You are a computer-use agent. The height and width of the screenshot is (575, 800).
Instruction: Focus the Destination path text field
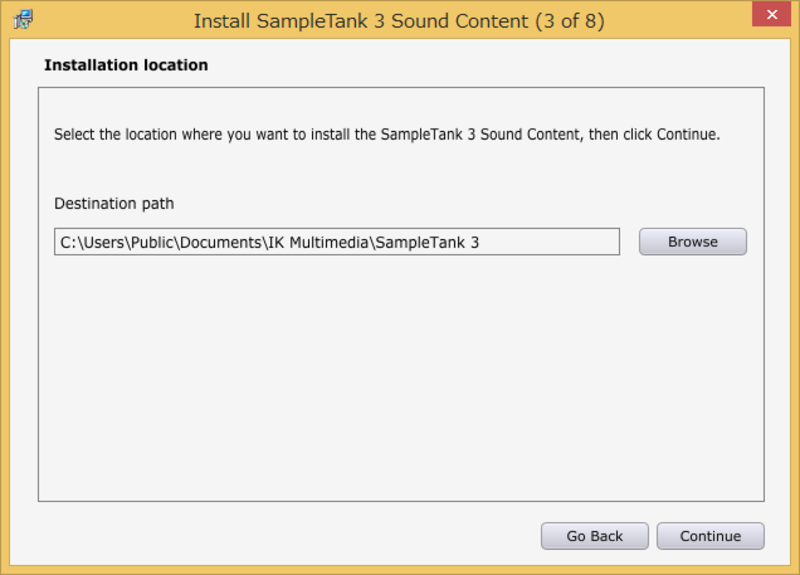click(x=337, y=242)
